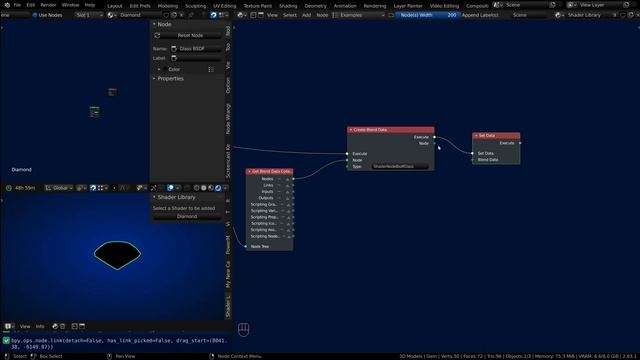Click the Blender logo icon
The image size is (640, 360).
pos(7,5)
